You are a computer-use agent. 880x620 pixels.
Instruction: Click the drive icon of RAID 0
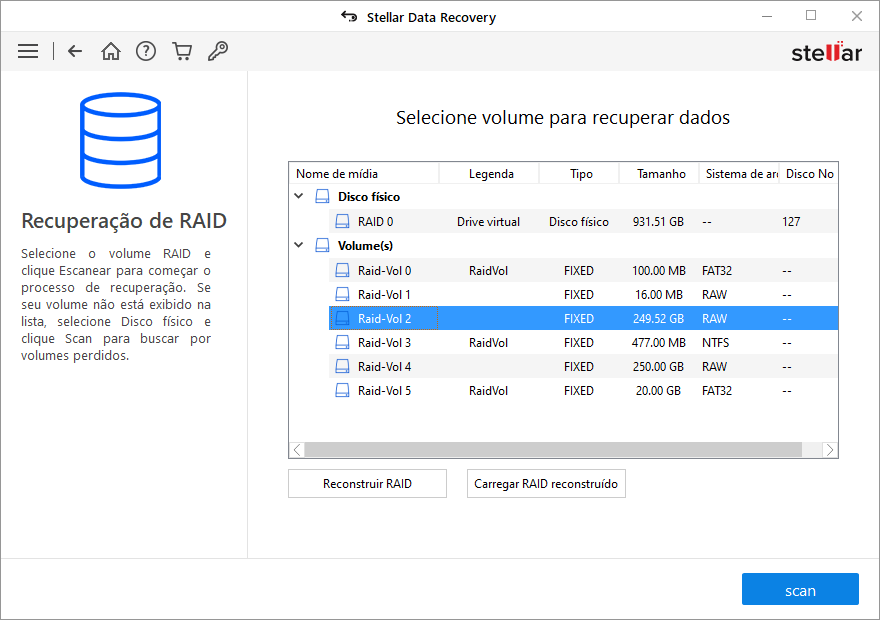coord(342,222)
